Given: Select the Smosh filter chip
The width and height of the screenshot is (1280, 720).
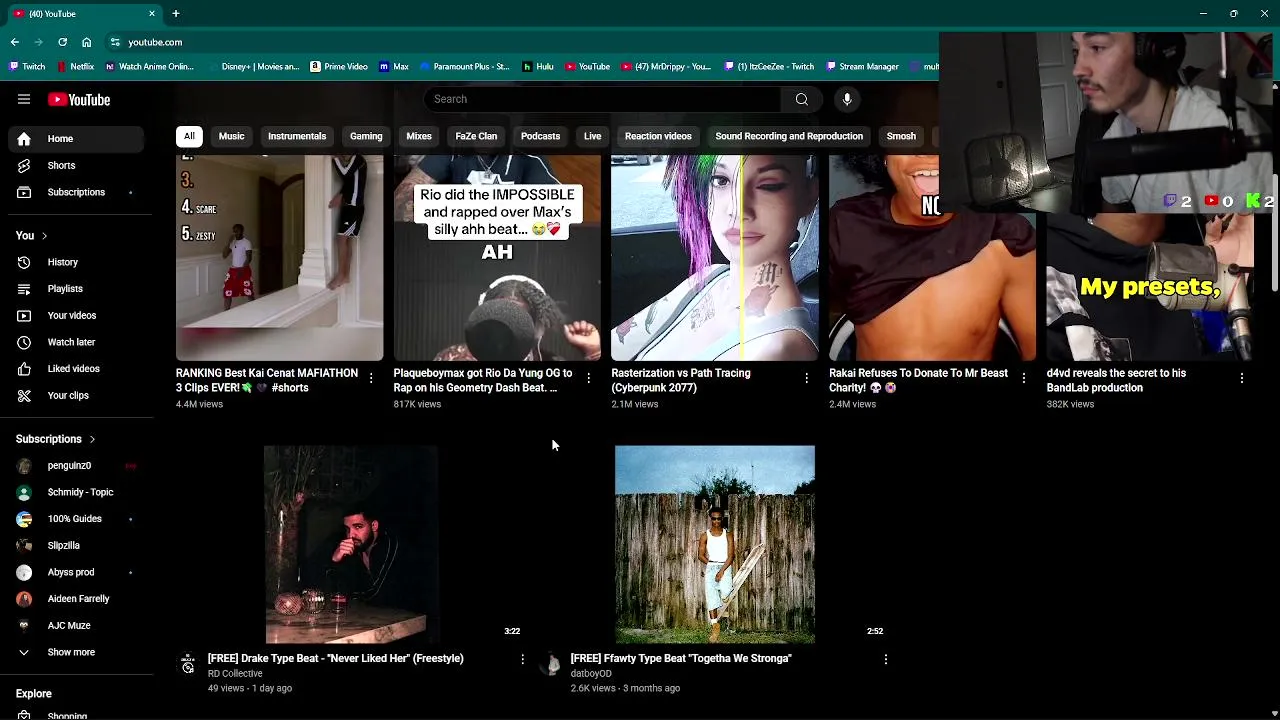Looking at the screenshot, I should tap(901, 136).
